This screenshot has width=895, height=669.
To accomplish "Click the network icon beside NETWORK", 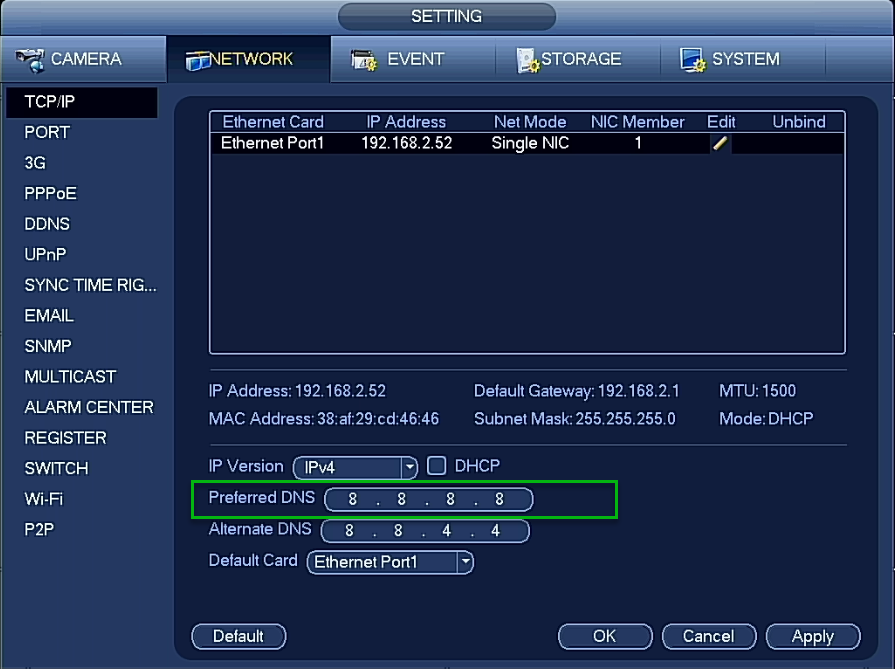I will [x=198, y=61].
